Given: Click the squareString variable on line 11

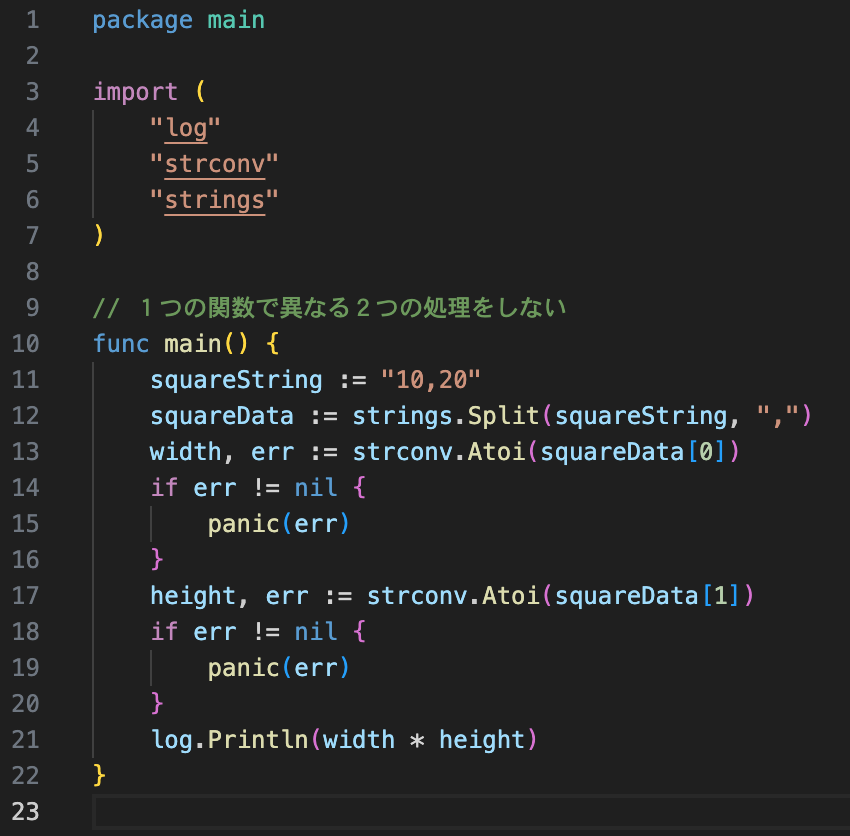Looking at the screenshot, I should [x=236, y=380].
